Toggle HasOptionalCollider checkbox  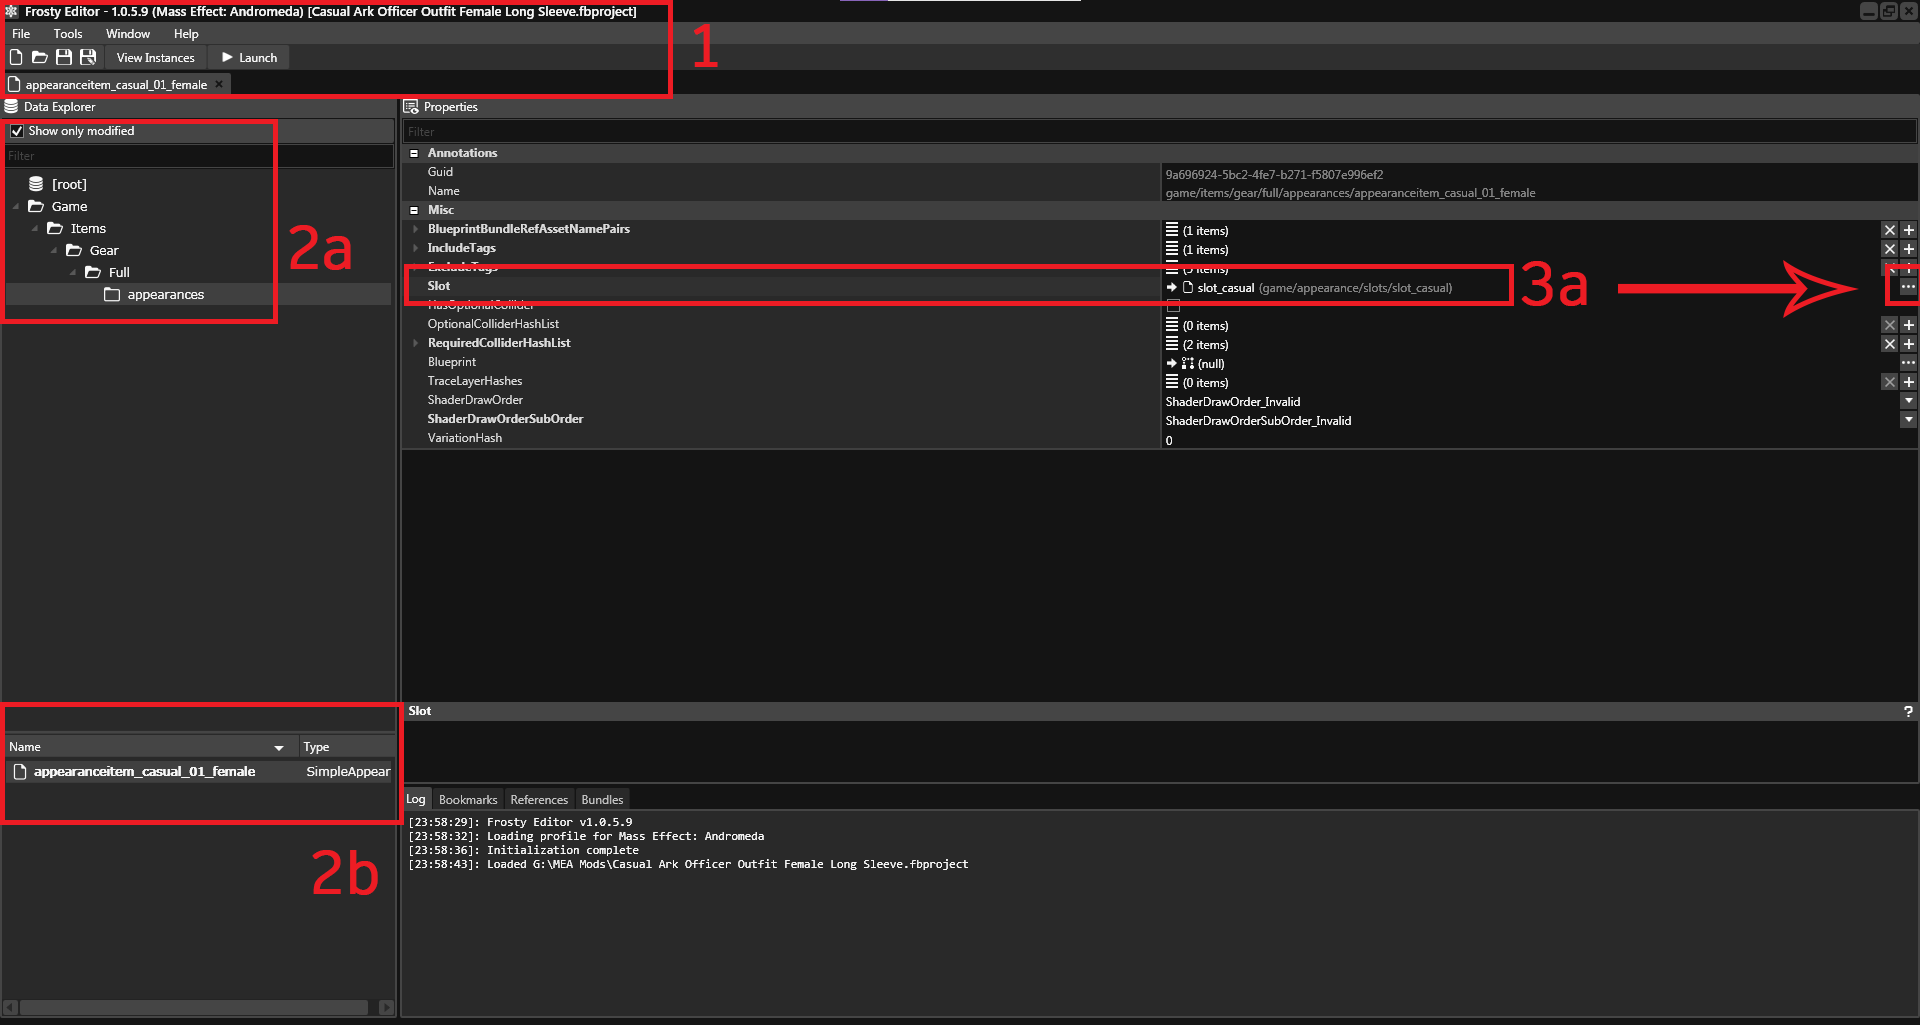(x=1173, y=306)
